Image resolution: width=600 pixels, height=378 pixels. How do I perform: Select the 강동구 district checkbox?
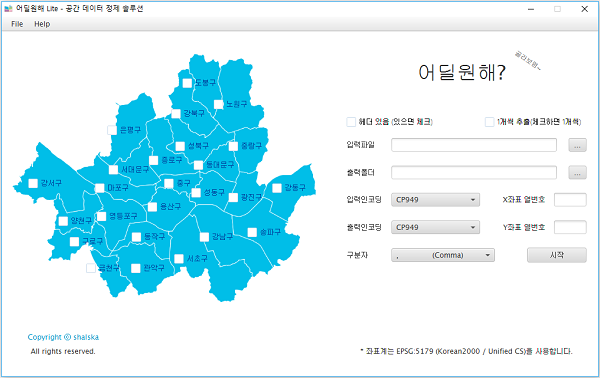277,188
